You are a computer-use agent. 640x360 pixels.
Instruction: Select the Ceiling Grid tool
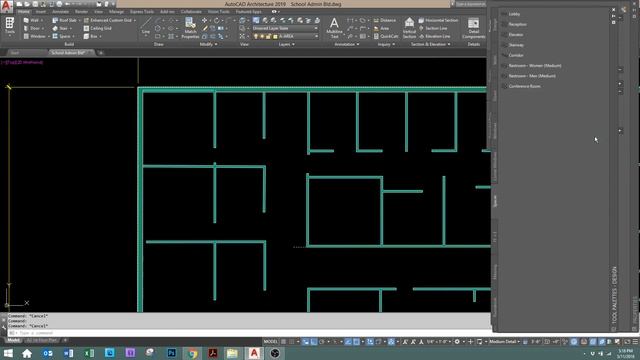tap(98, 28)
